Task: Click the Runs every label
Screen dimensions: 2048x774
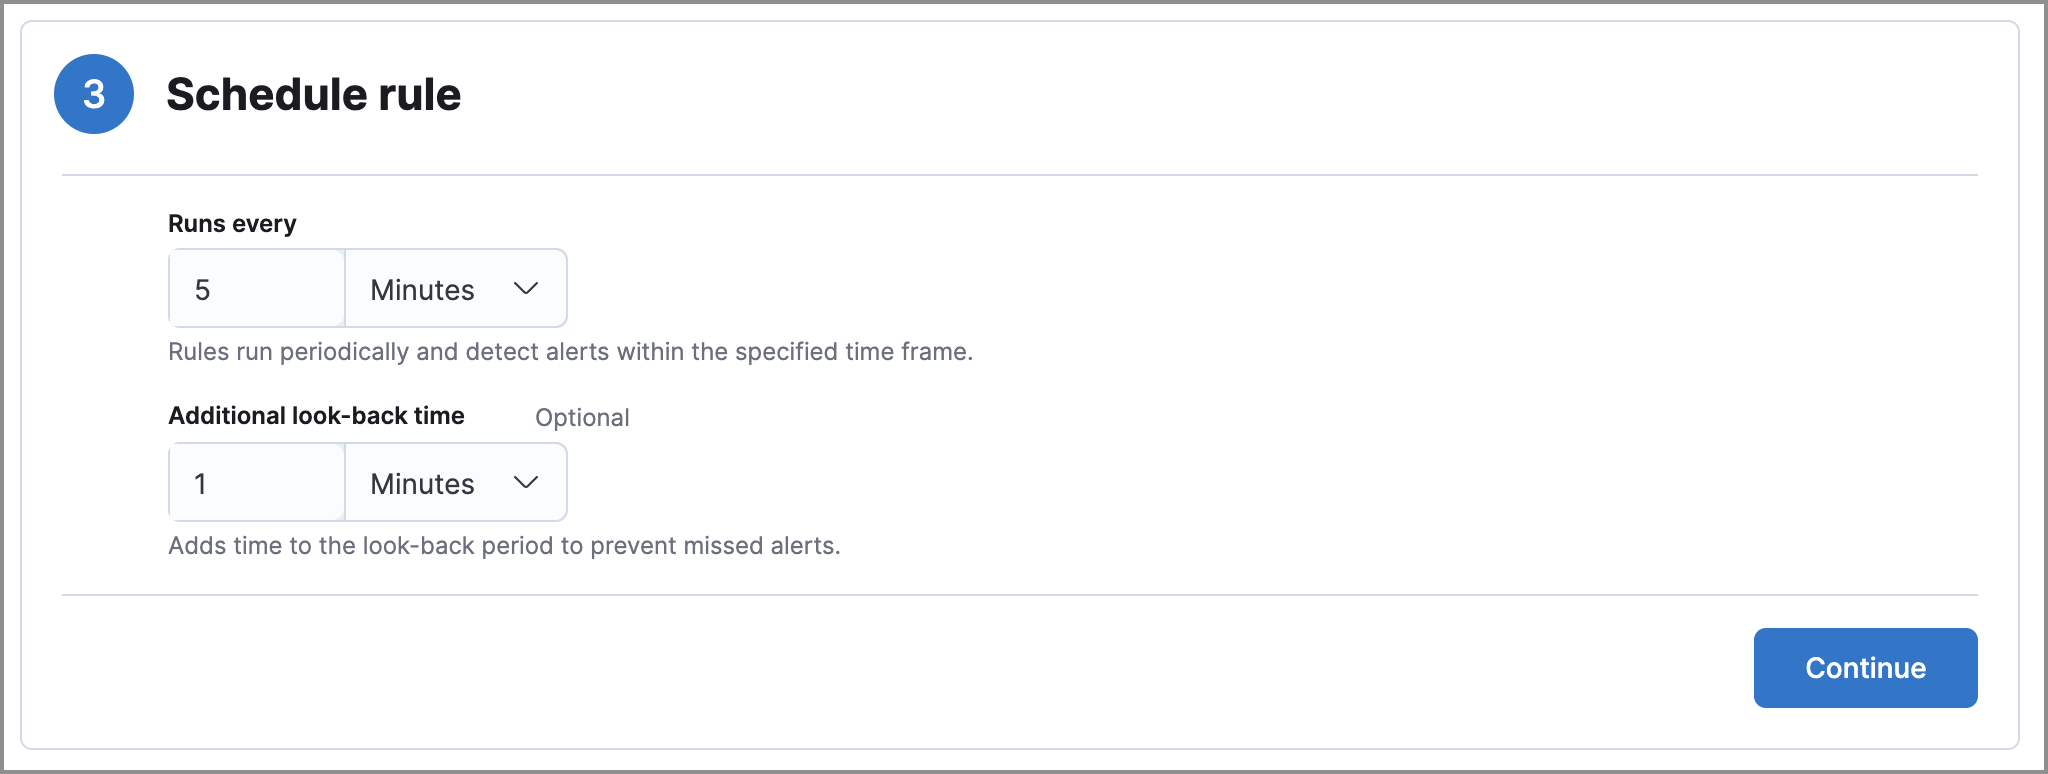Action: (x=232, y=223)
